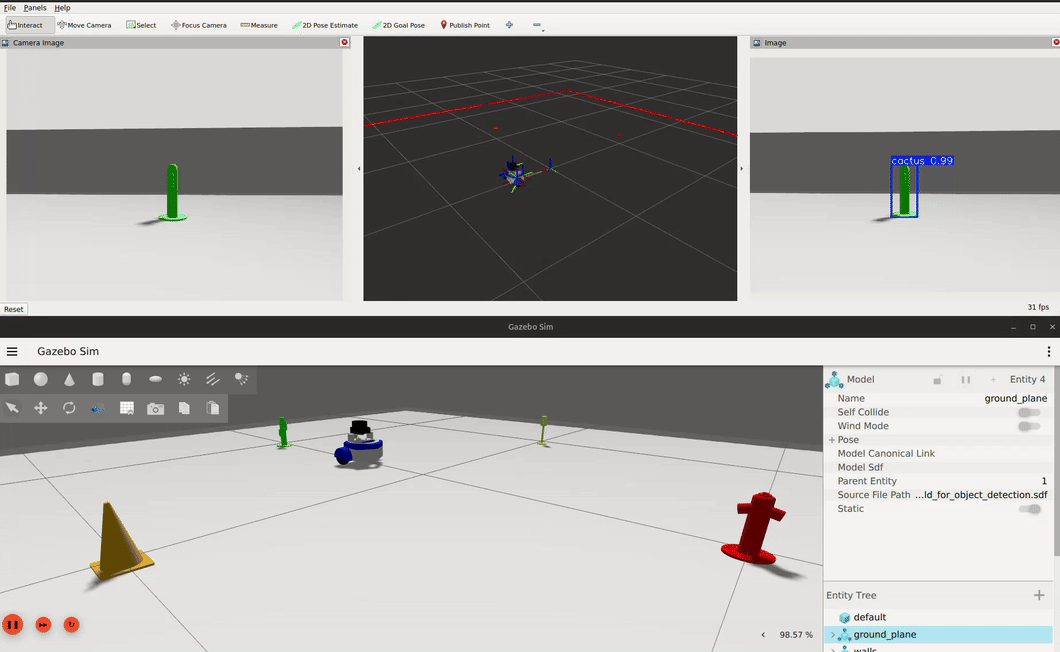Click the orange traffic cone in Gazebo scene

(x=120, y=540)
